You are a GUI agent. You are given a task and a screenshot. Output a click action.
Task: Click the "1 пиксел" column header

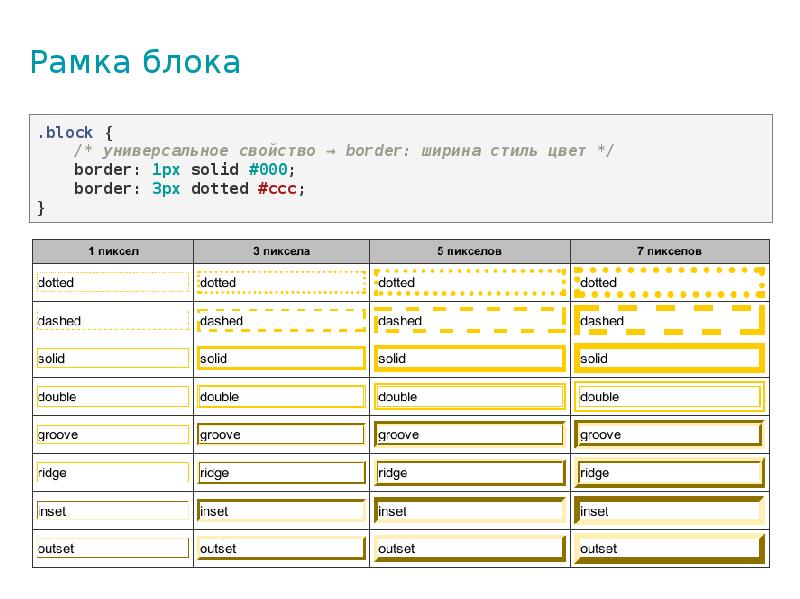113,251
